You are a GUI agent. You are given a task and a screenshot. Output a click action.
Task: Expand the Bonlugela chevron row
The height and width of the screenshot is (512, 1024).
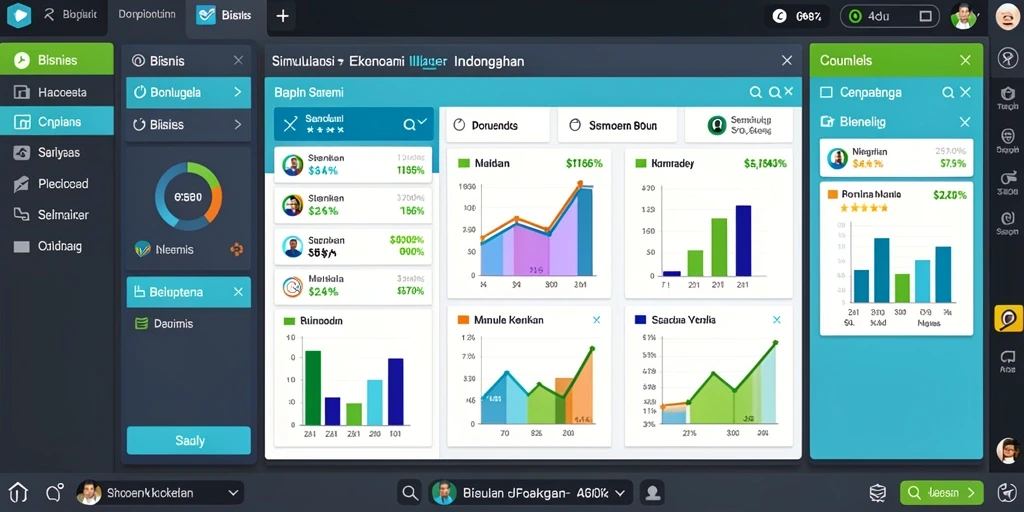(189, 93)
